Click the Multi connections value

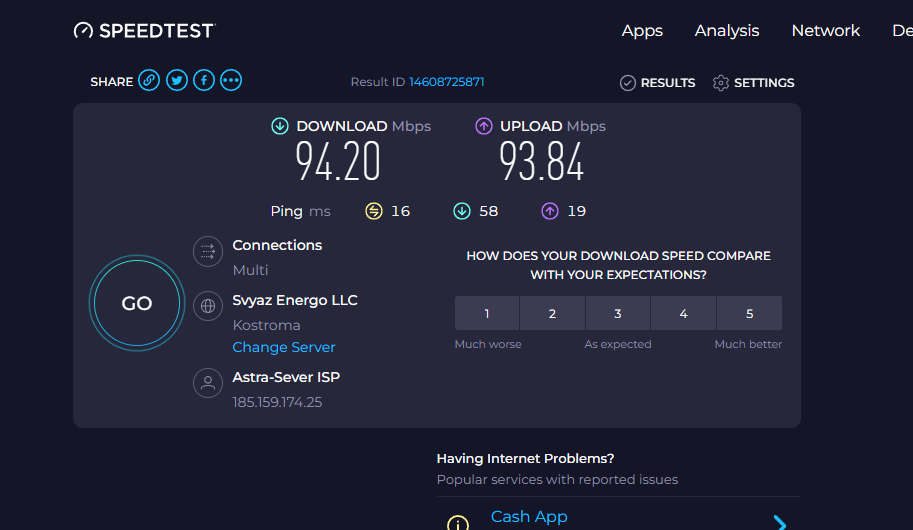pyautogui.click(x=250, y=270)
